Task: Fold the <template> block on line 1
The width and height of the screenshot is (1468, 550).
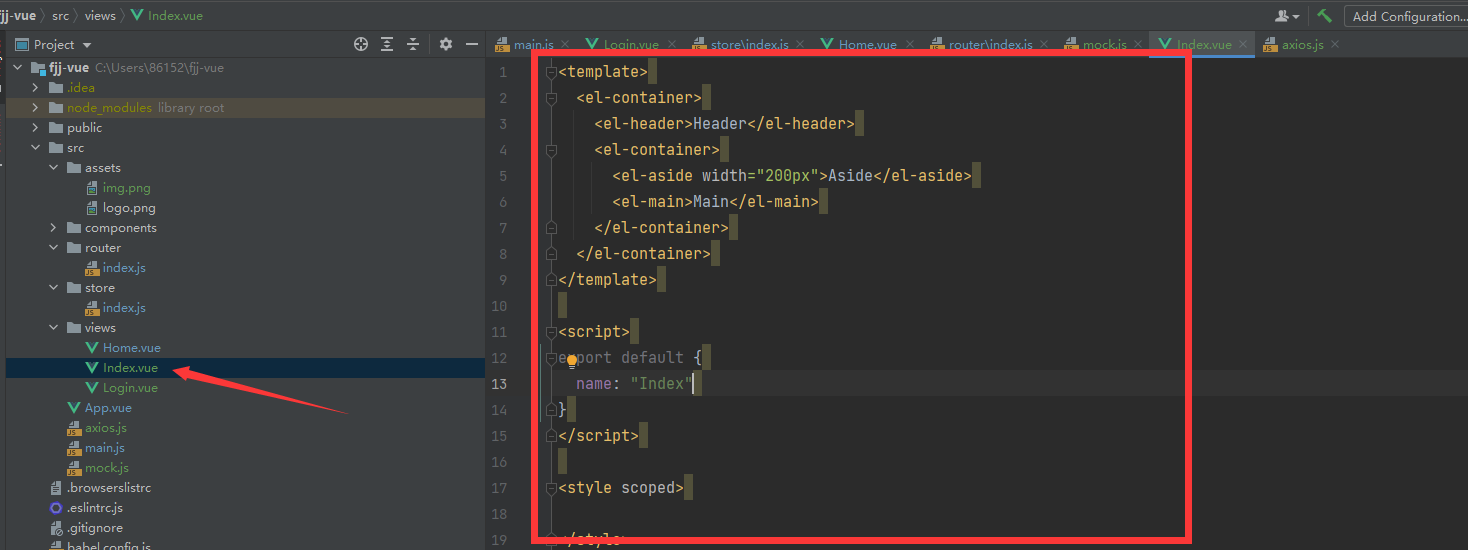Action: (x=550, y=72)
